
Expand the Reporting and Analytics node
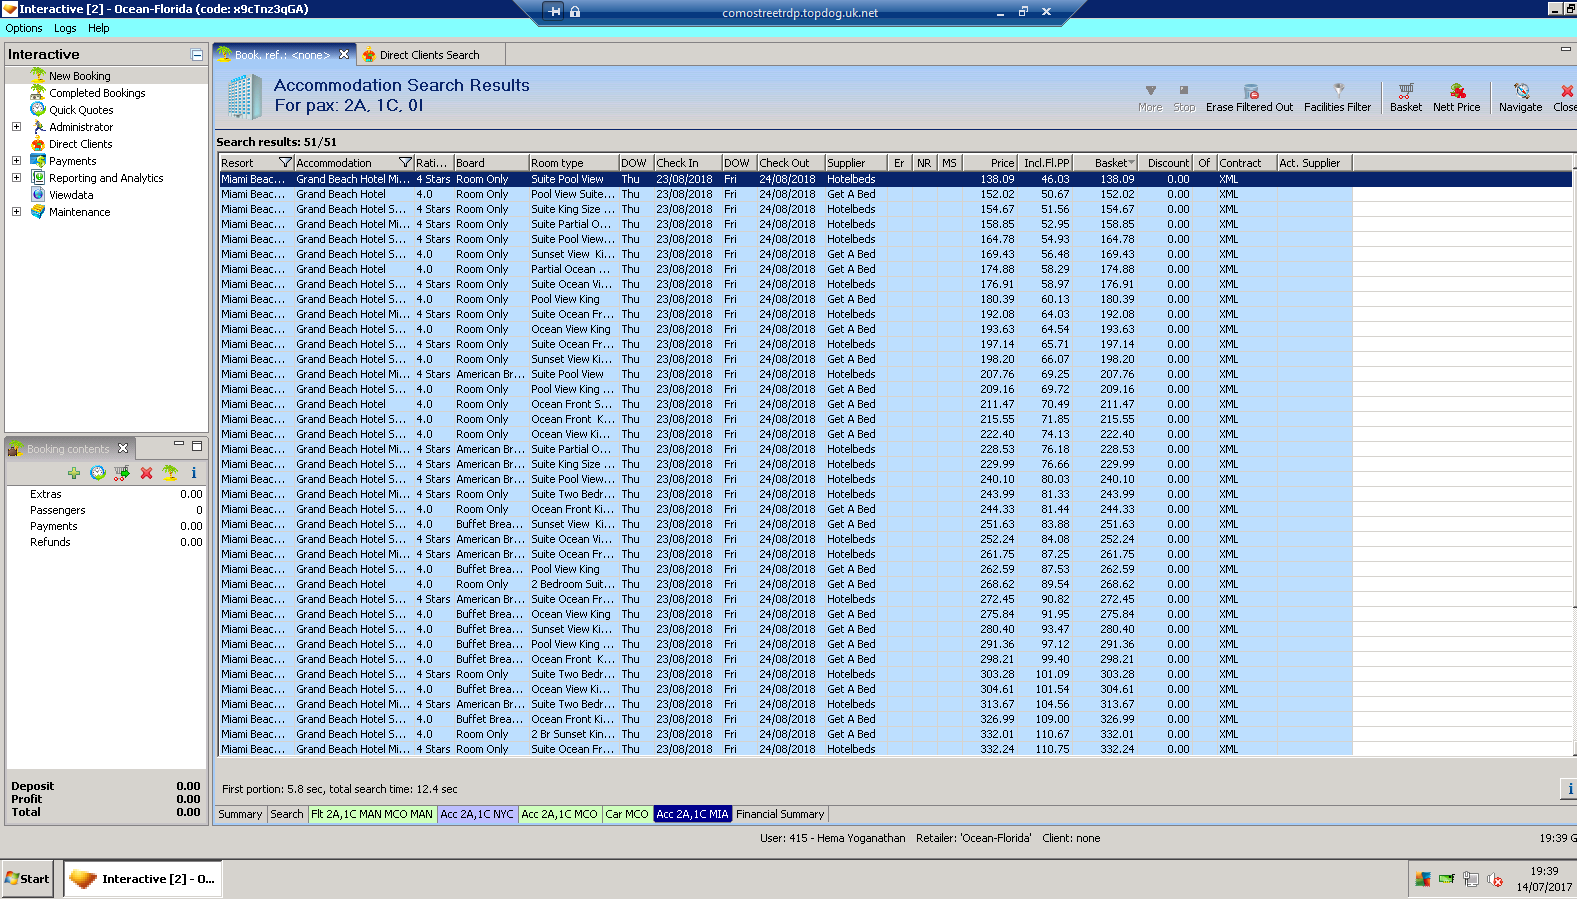click(x=16, y=178)
